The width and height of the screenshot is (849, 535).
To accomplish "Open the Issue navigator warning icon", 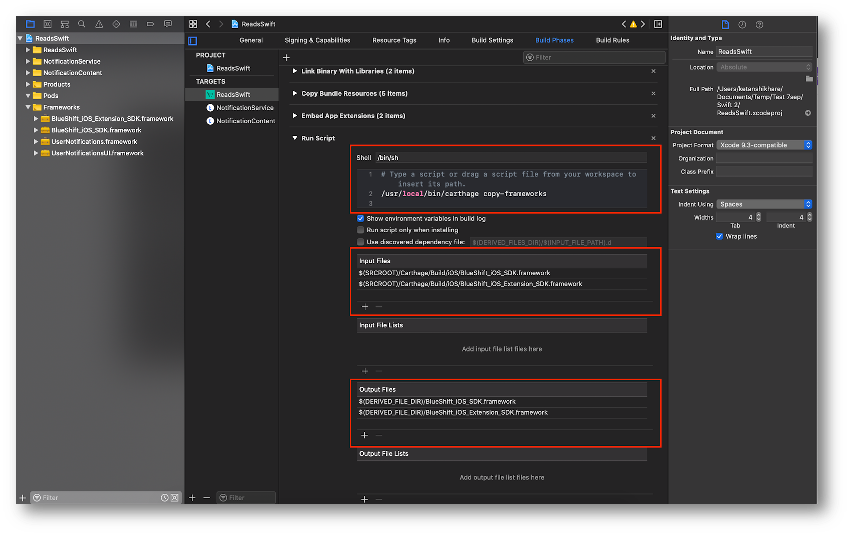I will pos(99,24).
